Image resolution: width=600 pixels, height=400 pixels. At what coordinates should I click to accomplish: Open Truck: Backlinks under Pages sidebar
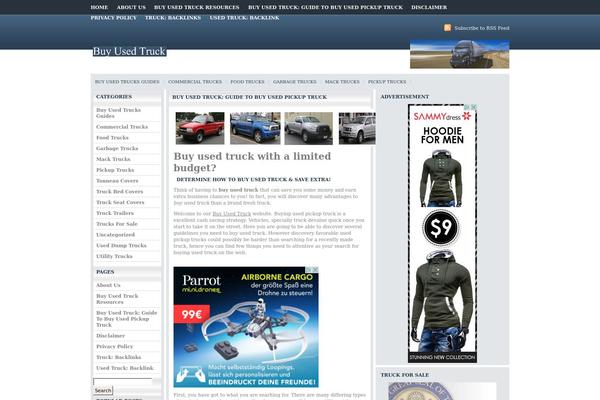(x=119, y=357)
